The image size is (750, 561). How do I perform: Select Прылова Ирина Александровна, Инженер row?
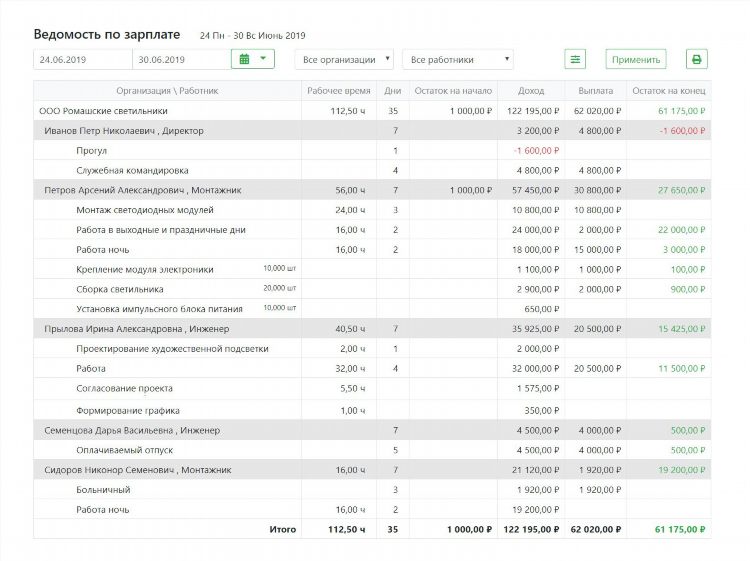click(372, 329)
